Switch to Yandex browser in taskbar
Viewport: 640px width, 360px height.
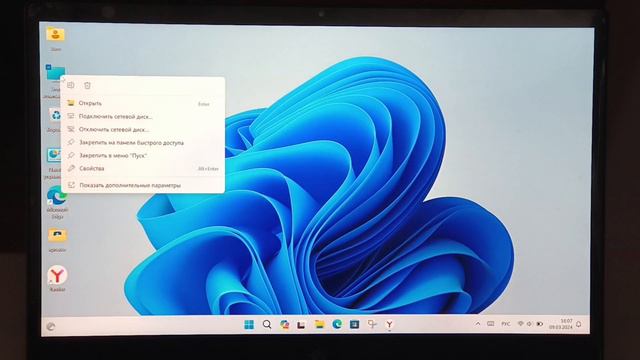pos(389,324)
